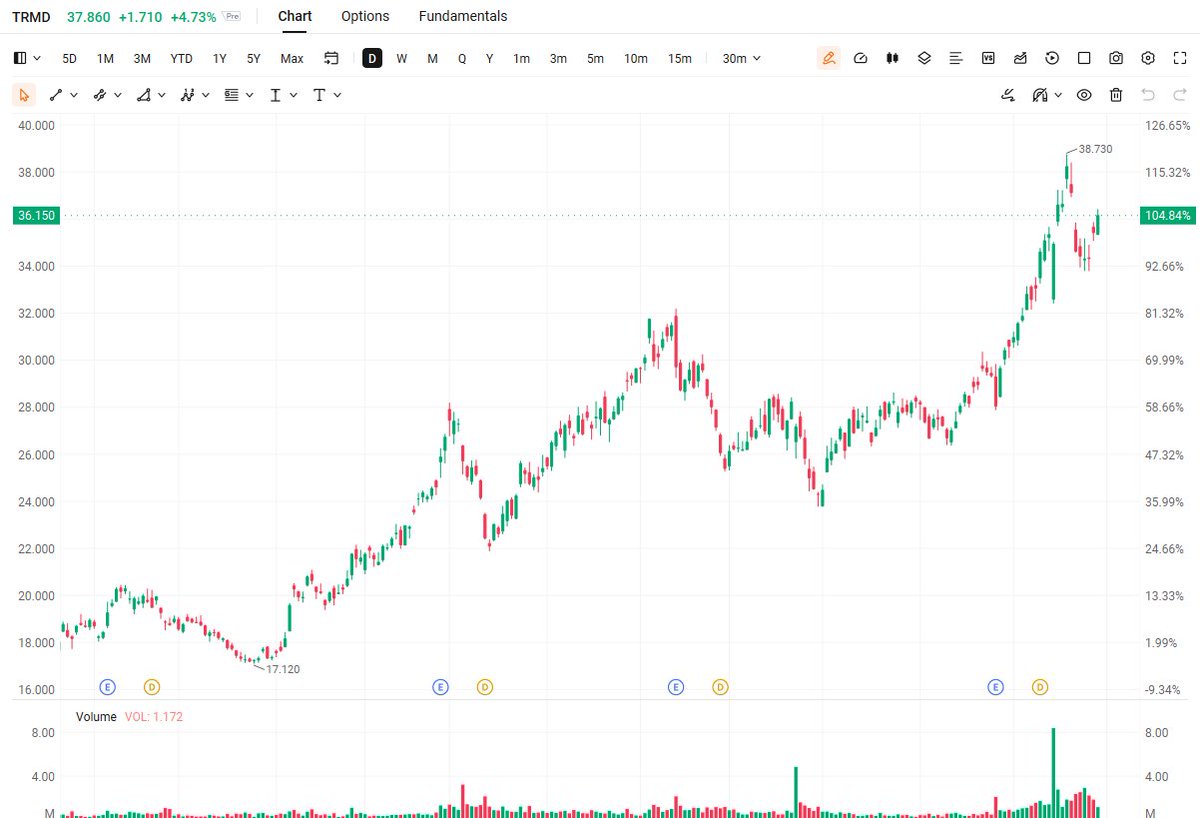Open chart settings gear
Viewport: 1200px width, 818px height.
[x=1148, y=58]
